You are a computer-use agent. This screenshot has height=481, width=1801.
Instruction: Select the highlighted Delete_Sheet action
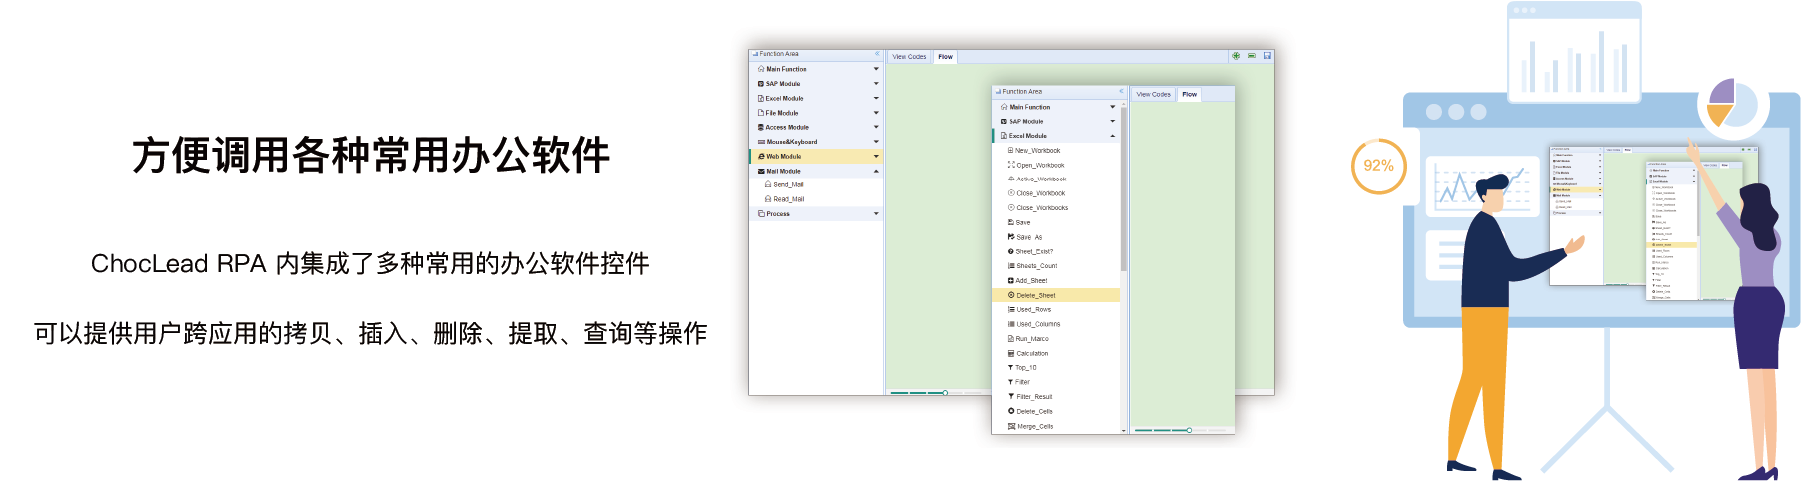coord(1035,295)
